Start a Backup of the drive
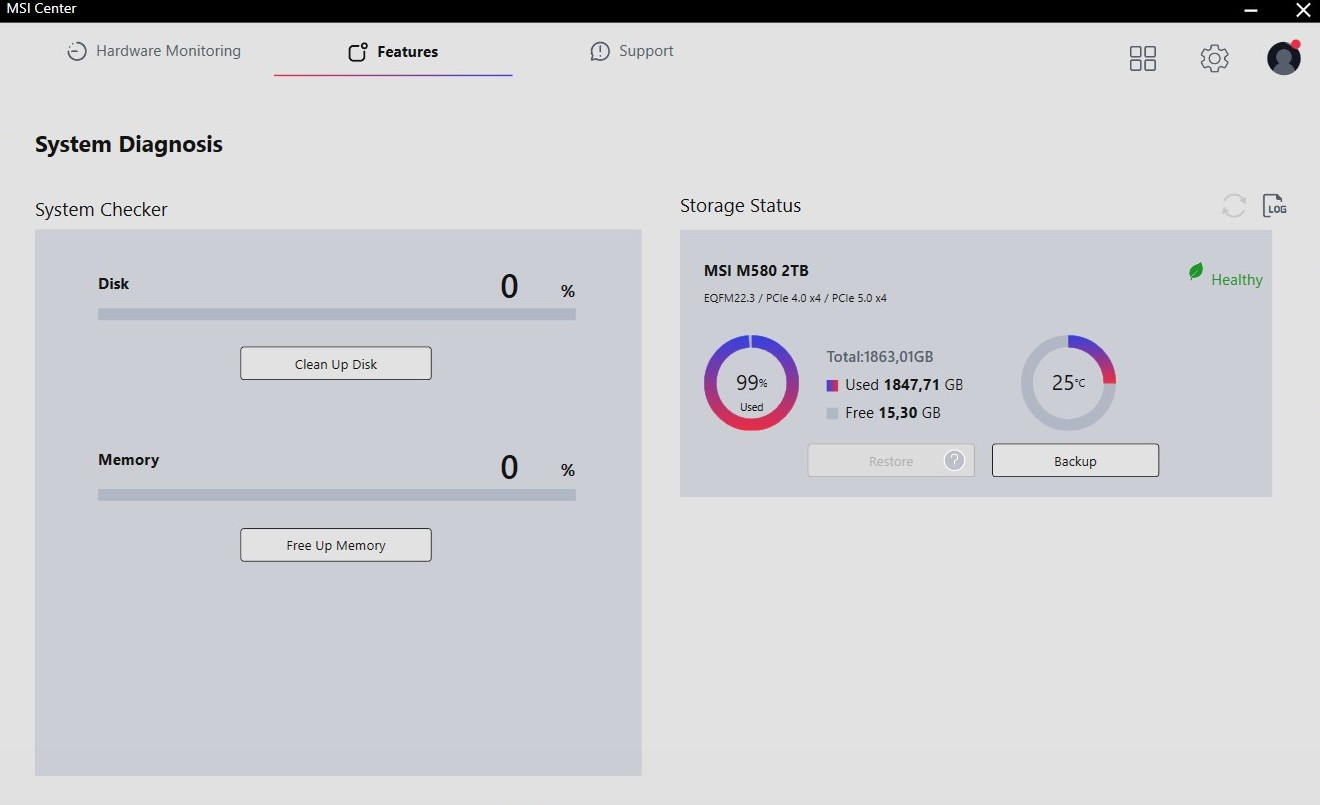 click(1075, 460)
